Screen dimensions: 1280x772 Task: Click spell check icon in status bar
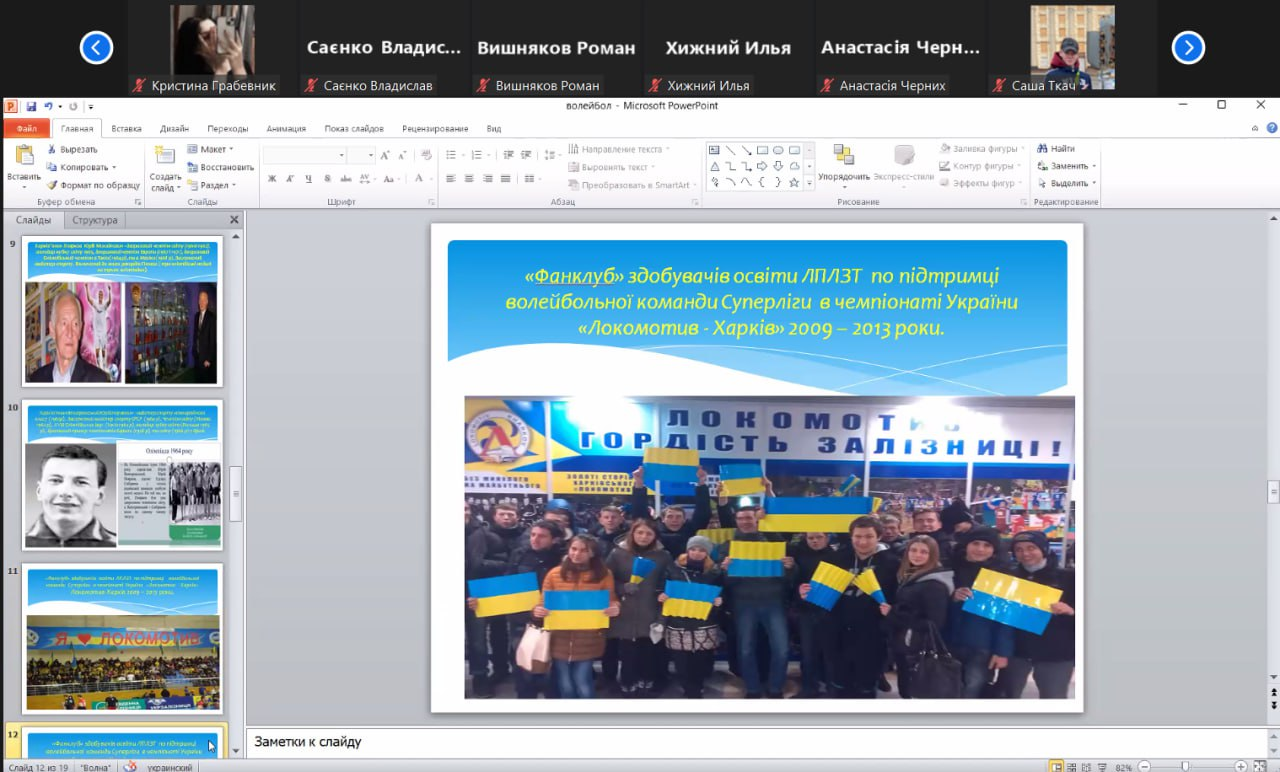tap(130, 766)
